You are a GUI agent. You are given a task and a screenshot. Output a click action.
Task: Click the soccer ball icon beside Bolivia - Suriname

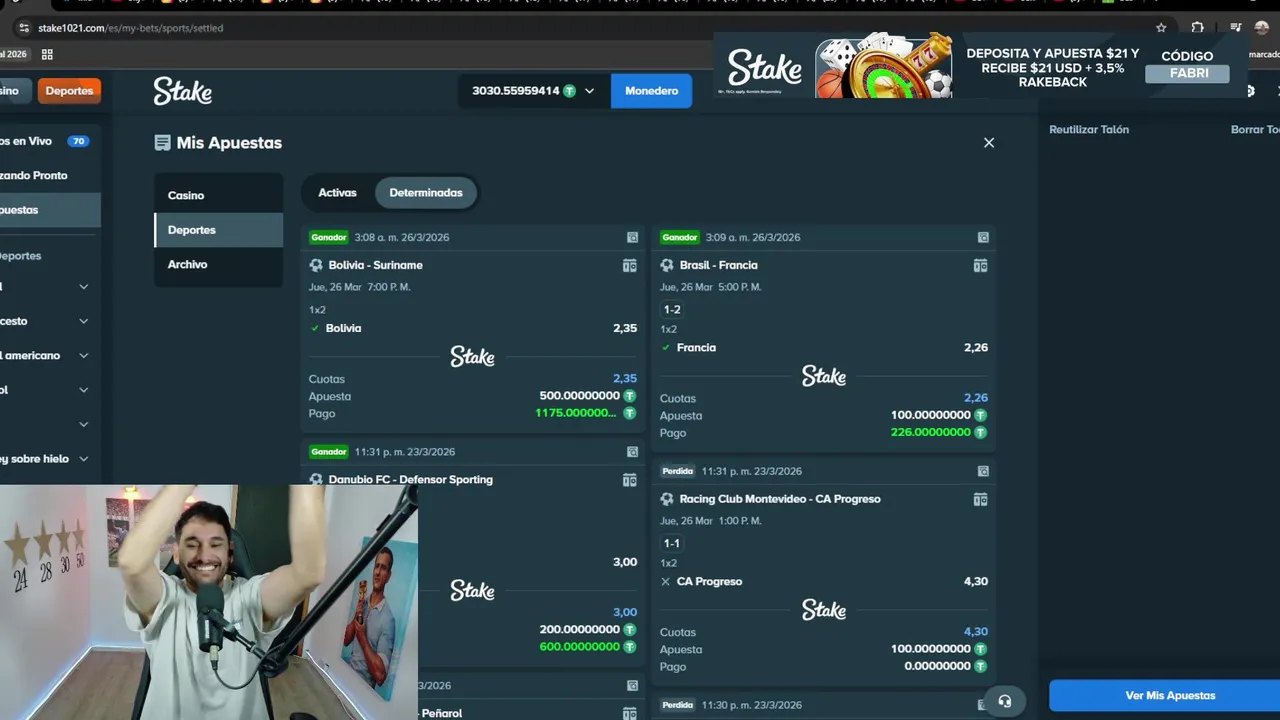point(316,266)
